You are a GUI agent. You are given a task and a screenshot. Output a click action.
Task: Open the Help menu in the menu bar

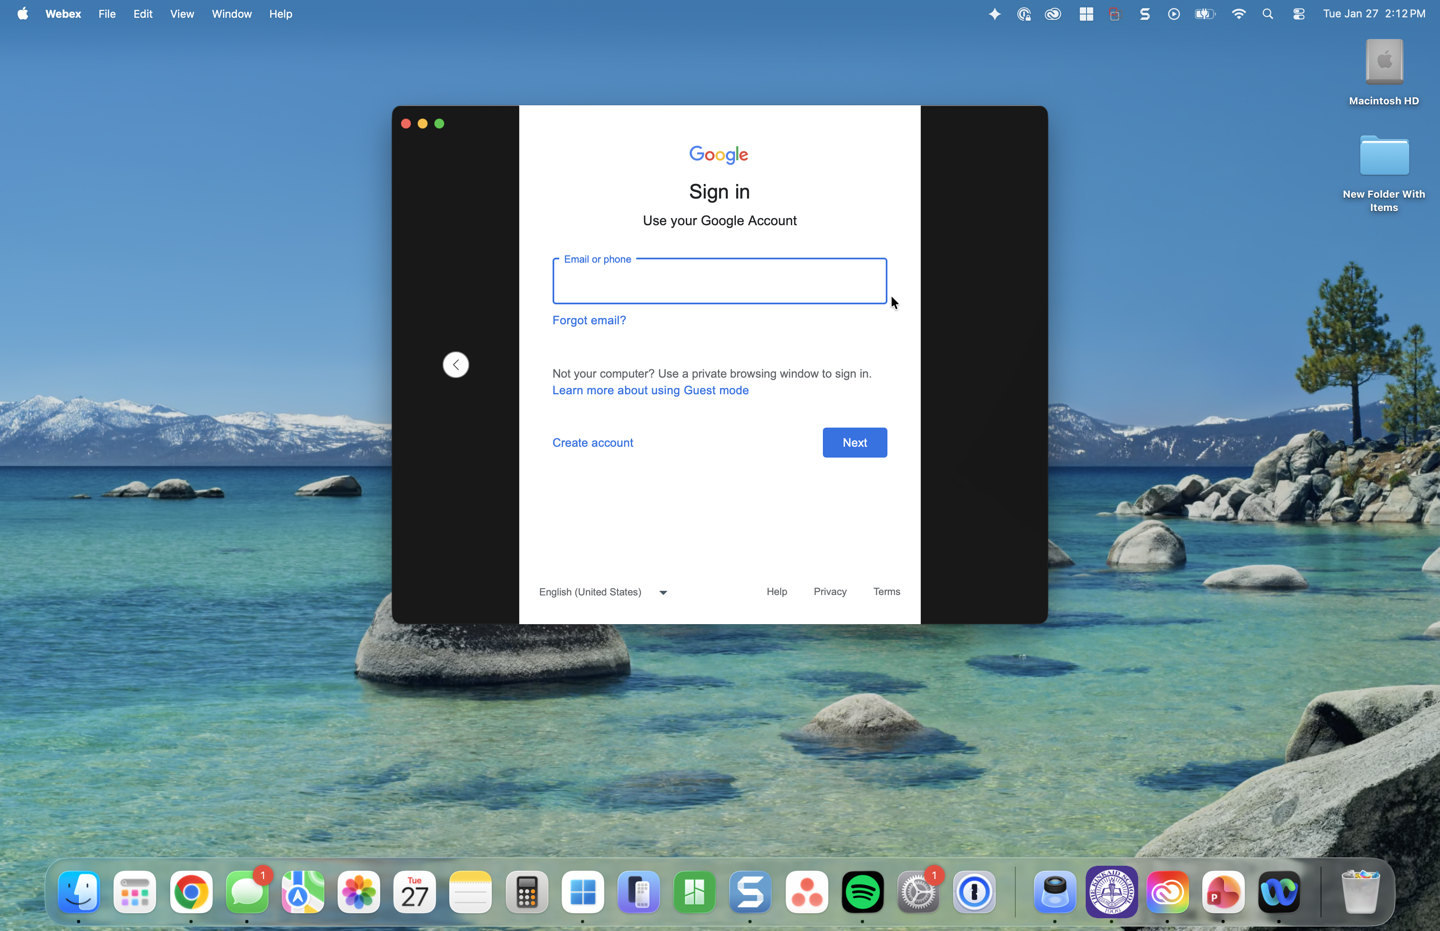(x=281, y=14)
